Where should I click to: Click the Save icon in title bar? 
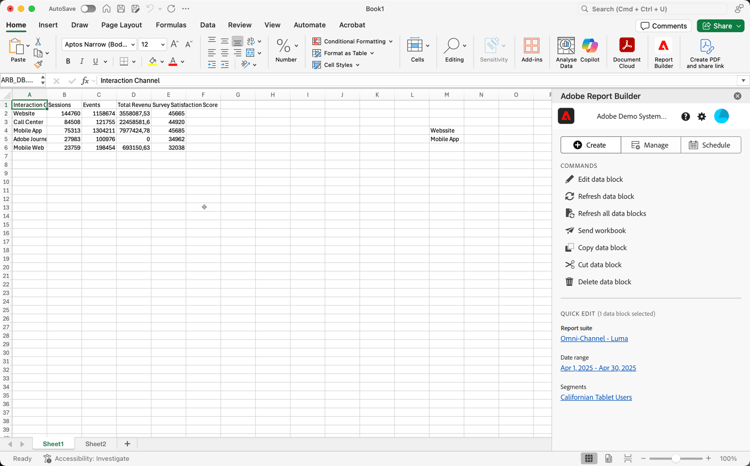click(x=121, y=9)
